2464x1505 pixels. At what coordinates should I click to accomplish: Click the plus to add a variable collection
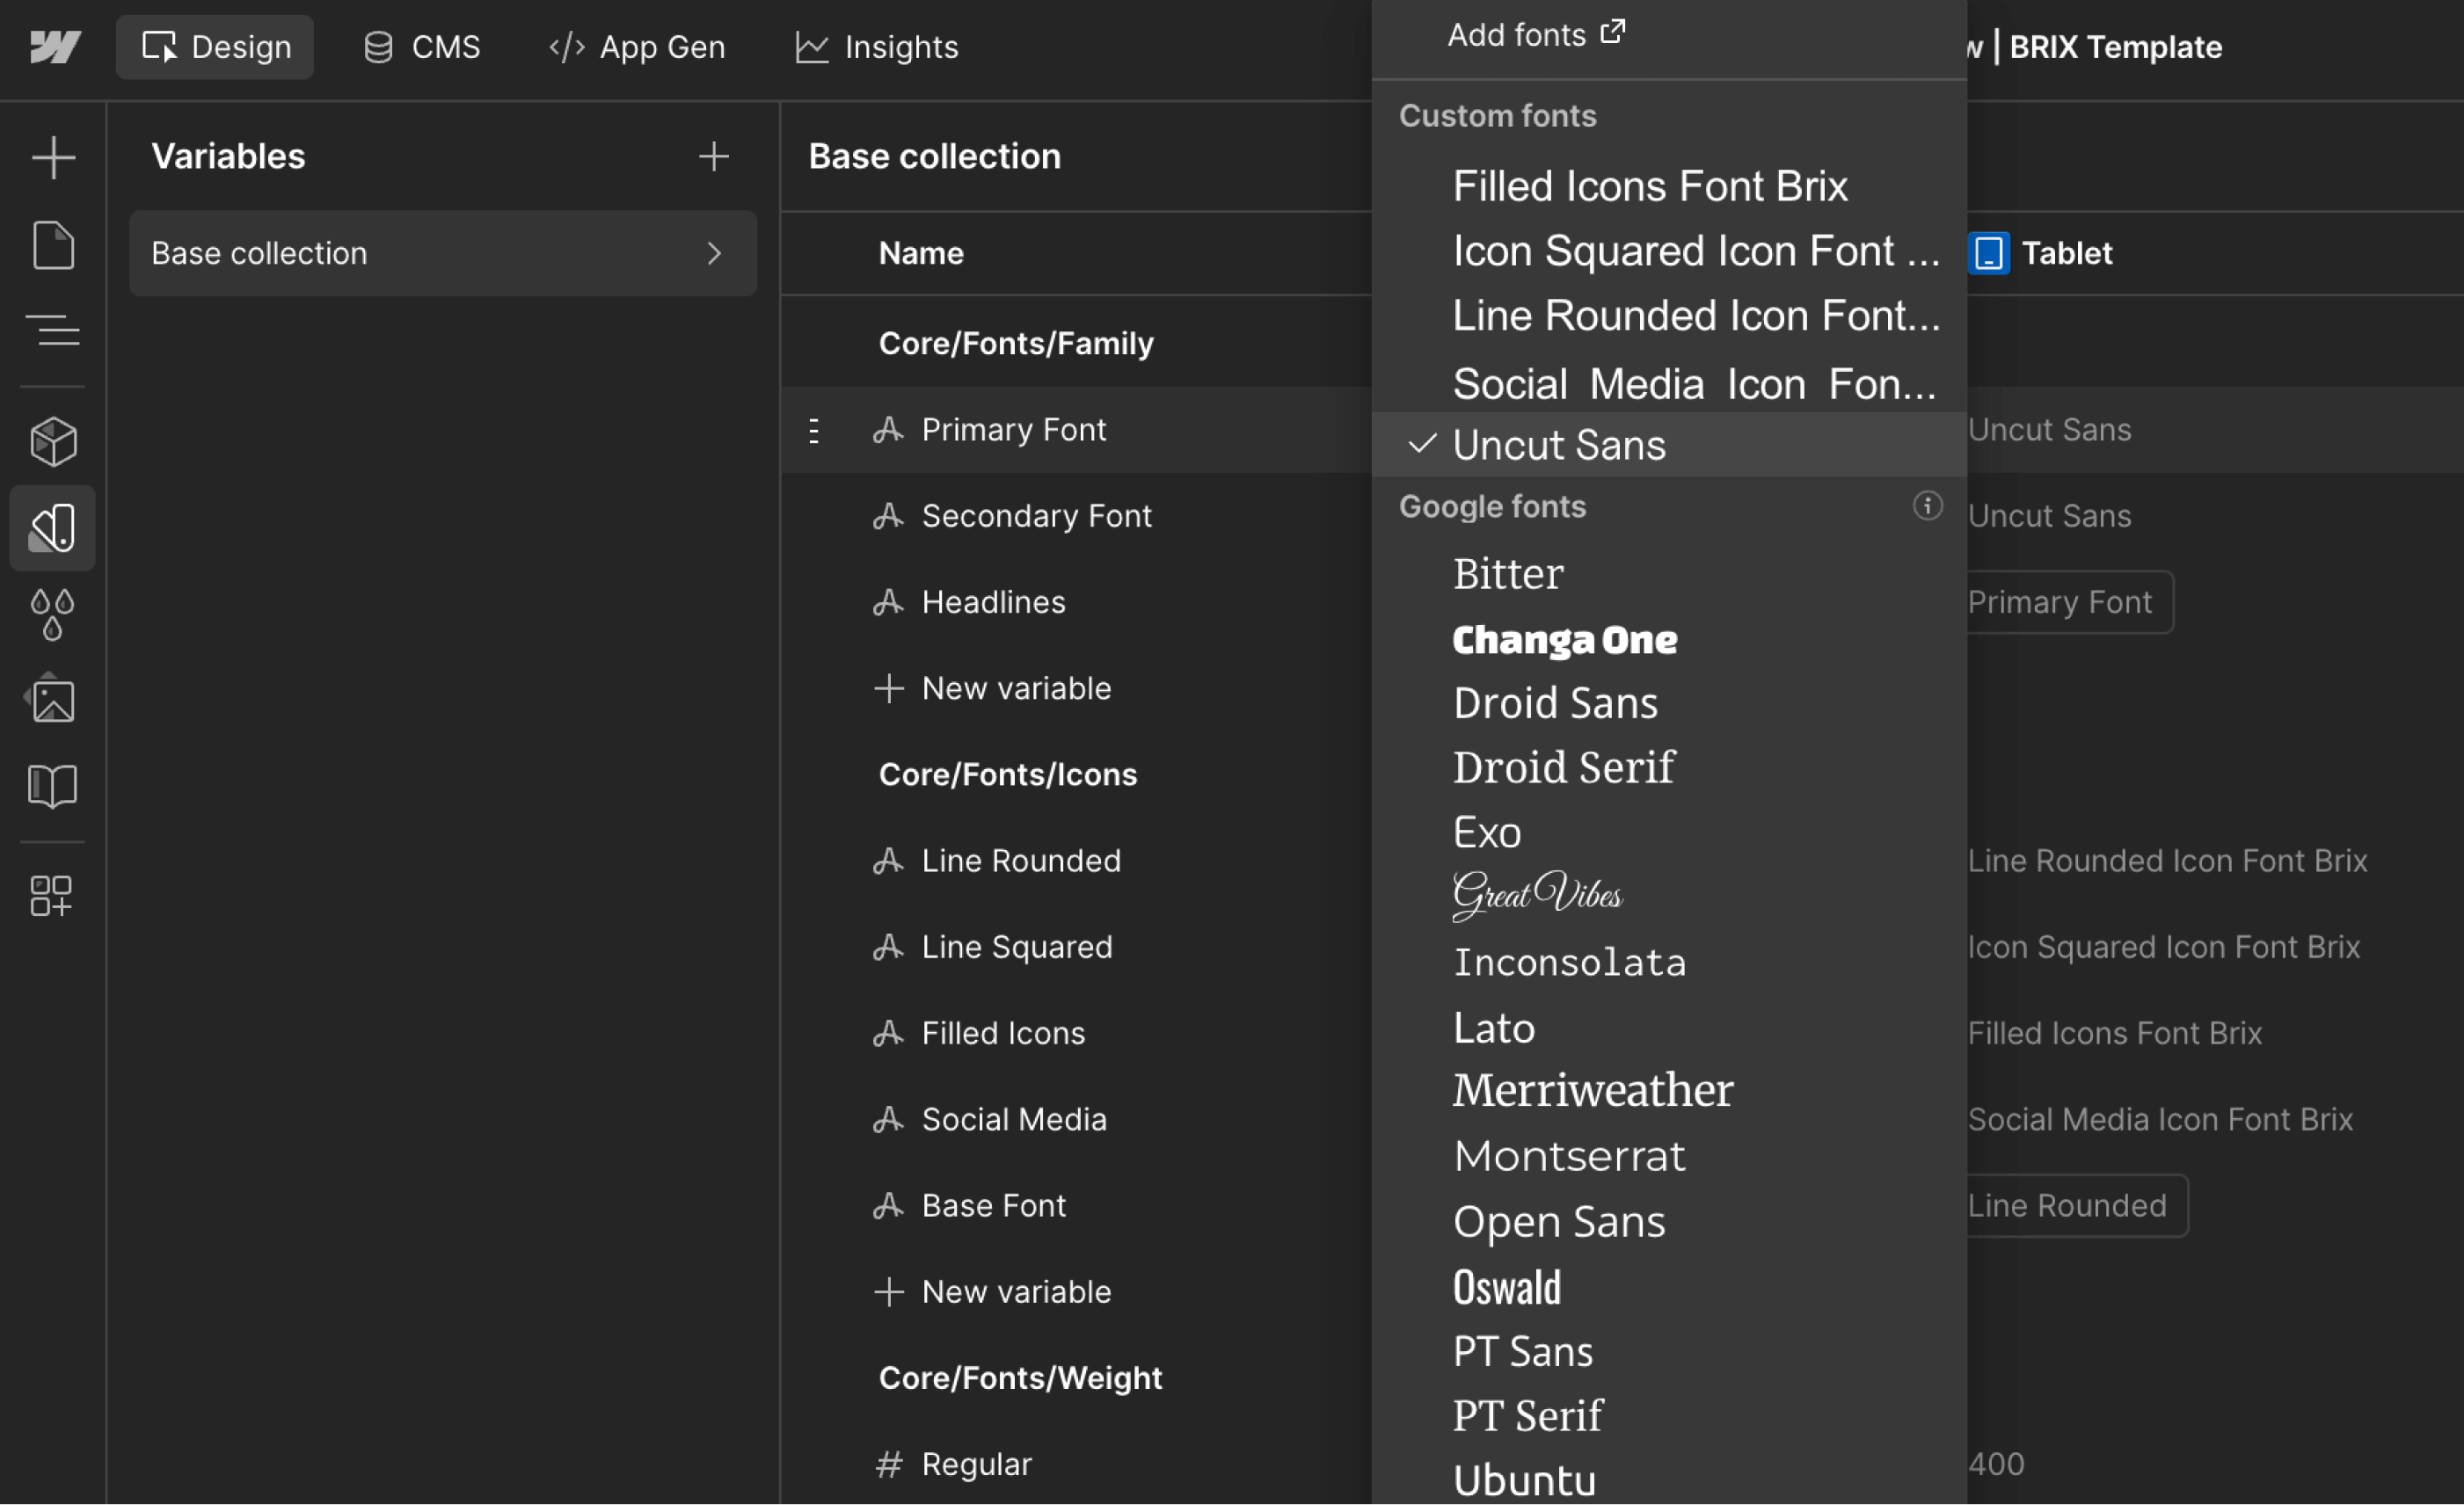tap(715, 156)
